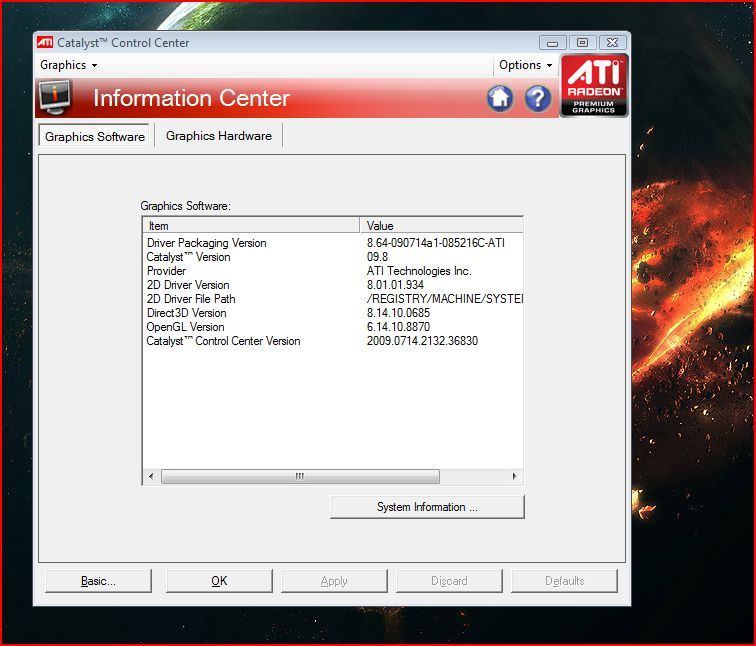Image resolution: width=756 pixels, height=646 pixels.
Task: Open help with the question mark icon
Action: click(538, 98)
